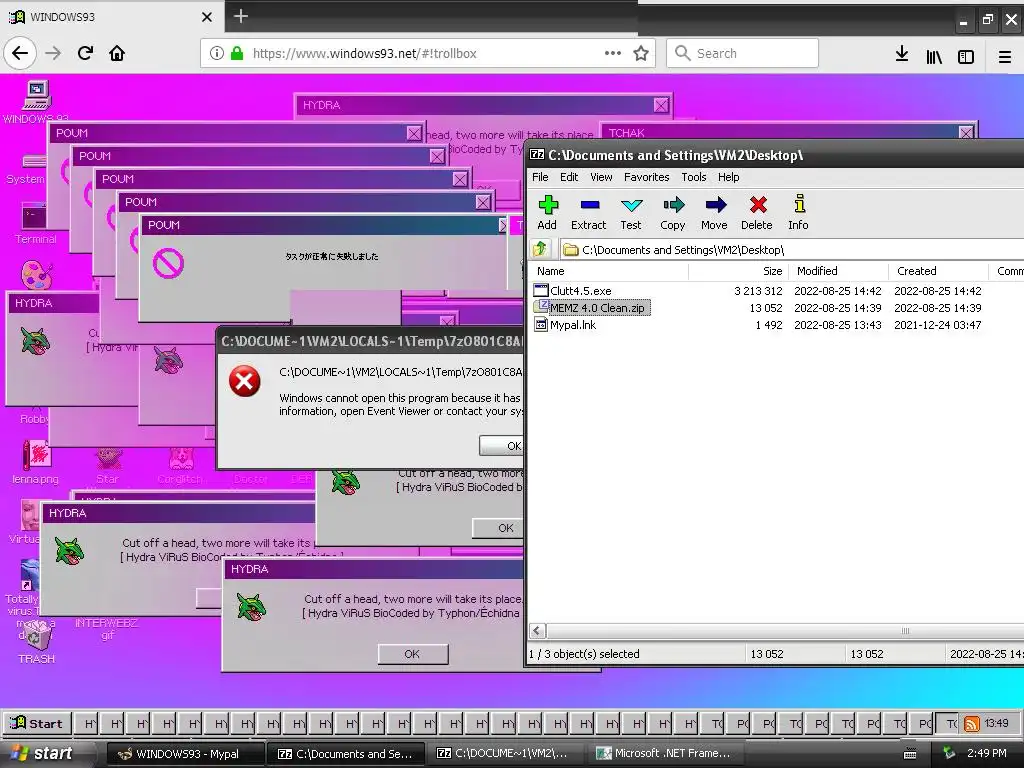The image size is (1024, 768).
Task: Click the 7-Zip Add toolbar icon
Action: [547, 213]
